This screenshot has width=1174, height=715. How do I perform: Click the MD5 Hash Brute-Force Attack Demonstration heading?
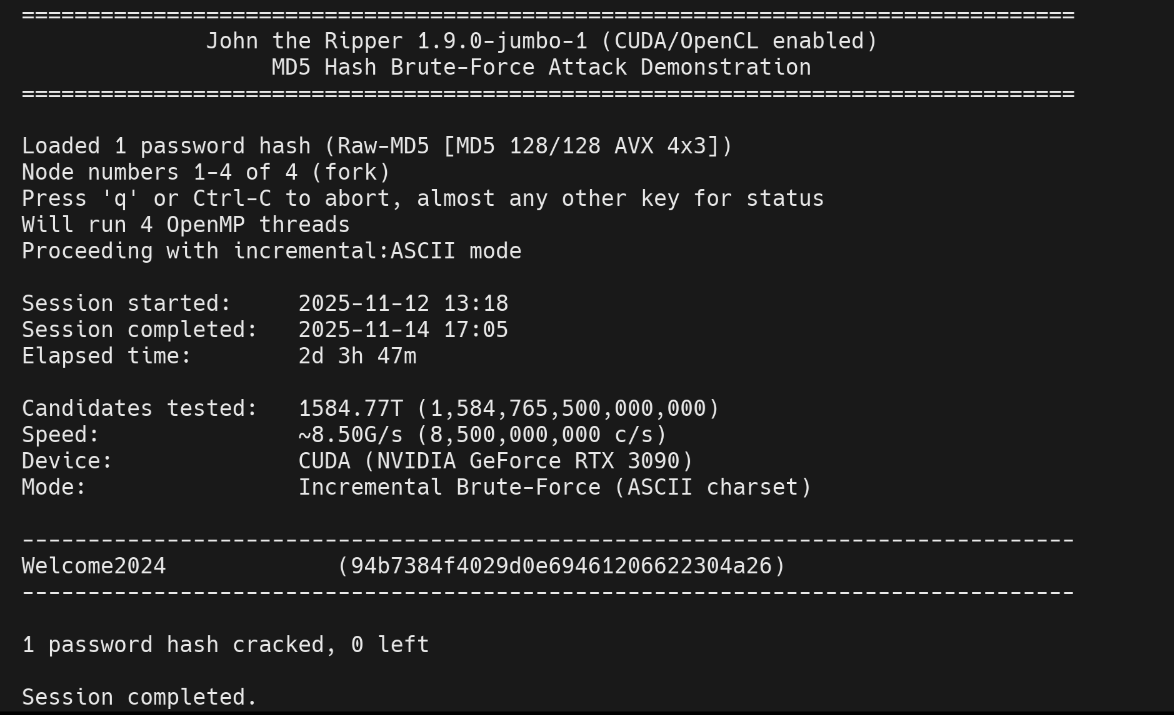541,68
